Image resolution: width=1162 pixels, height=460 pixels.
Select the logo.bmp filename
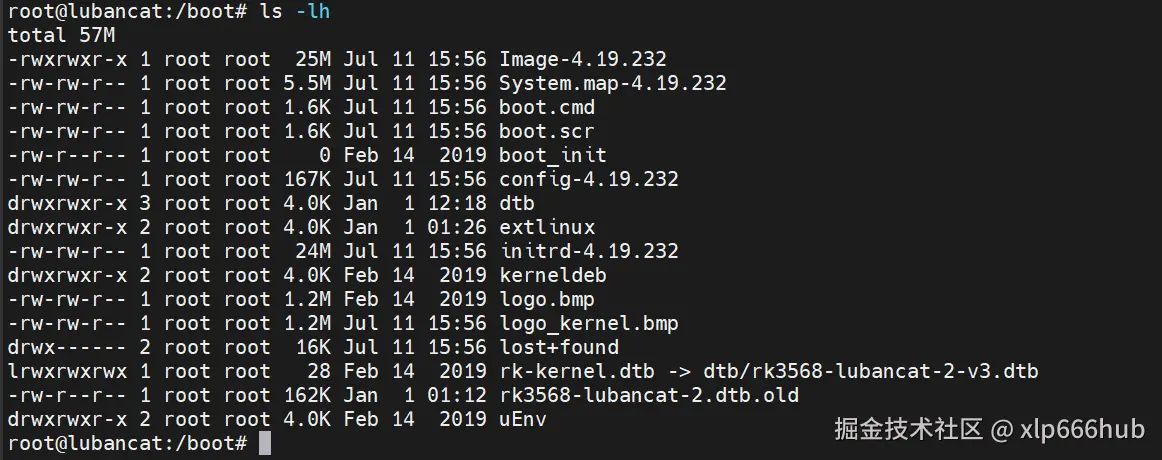[546, 299]
